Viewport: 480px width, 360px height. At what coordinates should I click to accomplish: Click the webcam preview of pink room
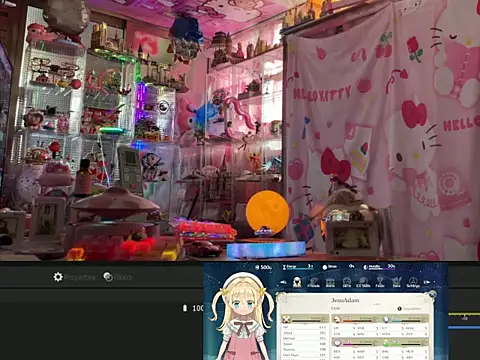pyautogui.click(x=240, y=130)
